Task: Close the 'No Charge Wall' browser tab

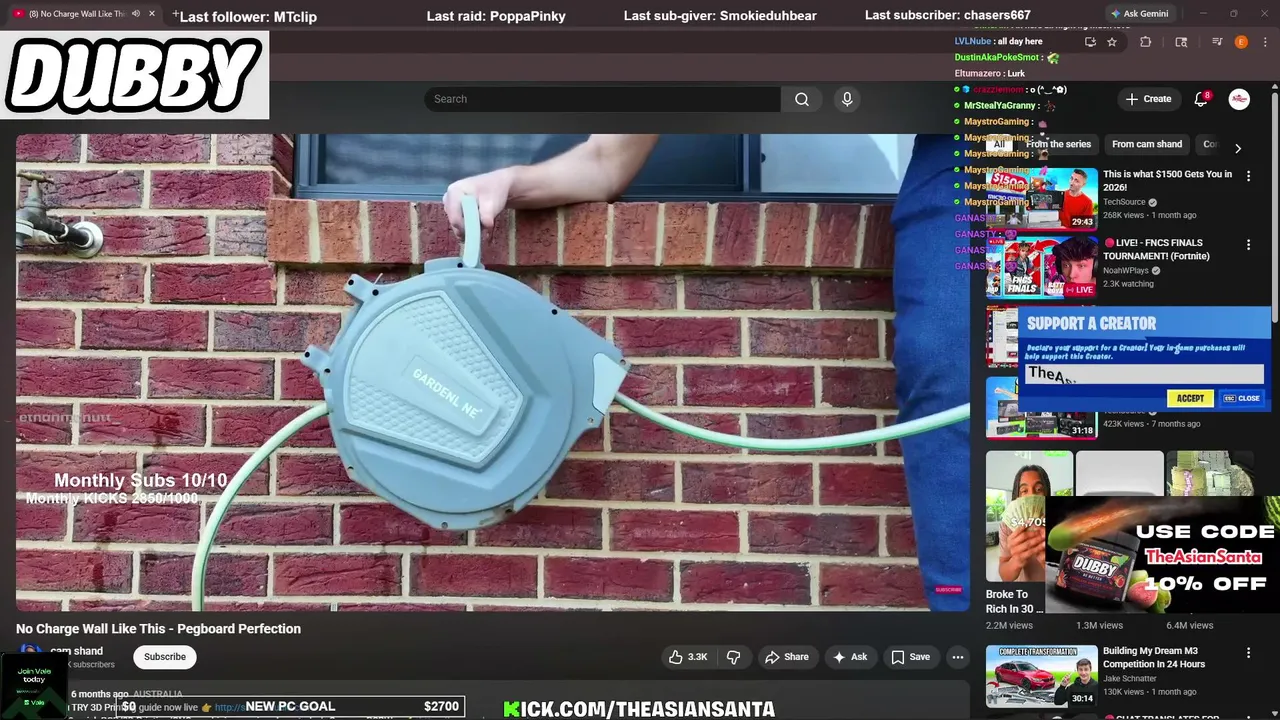Action: (x=152, y=14)
